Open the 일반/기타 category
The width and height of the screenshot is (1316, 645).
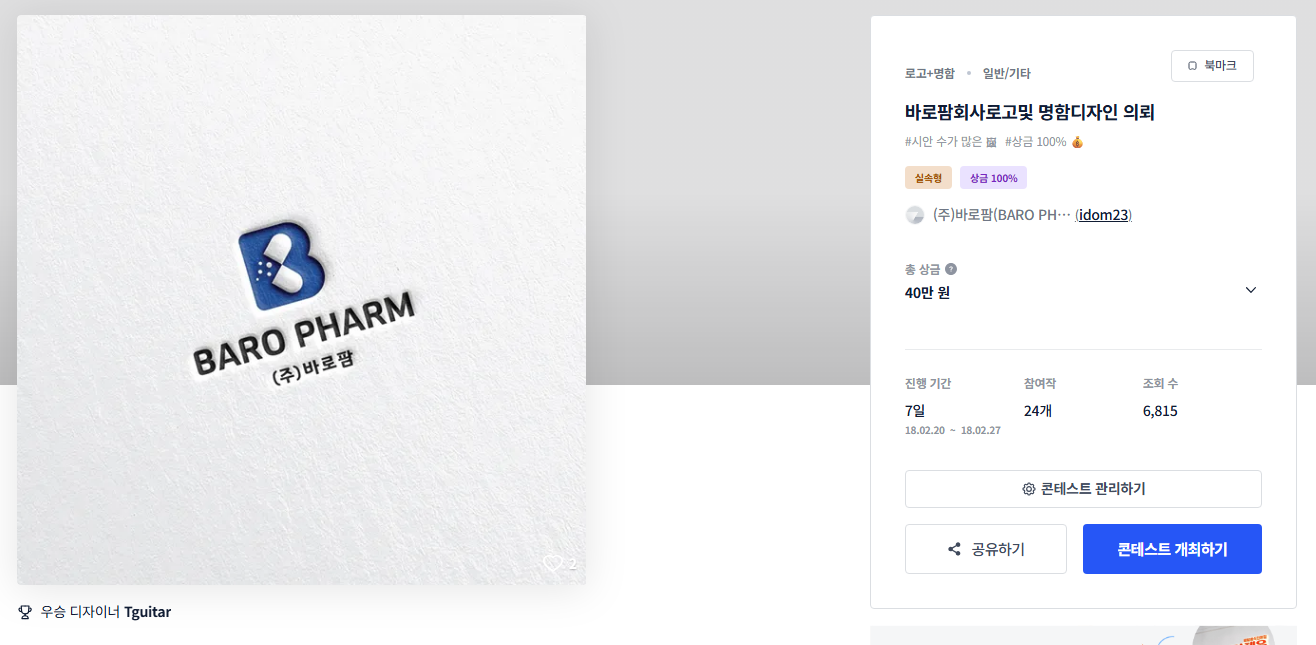(x=1007, y=73)
